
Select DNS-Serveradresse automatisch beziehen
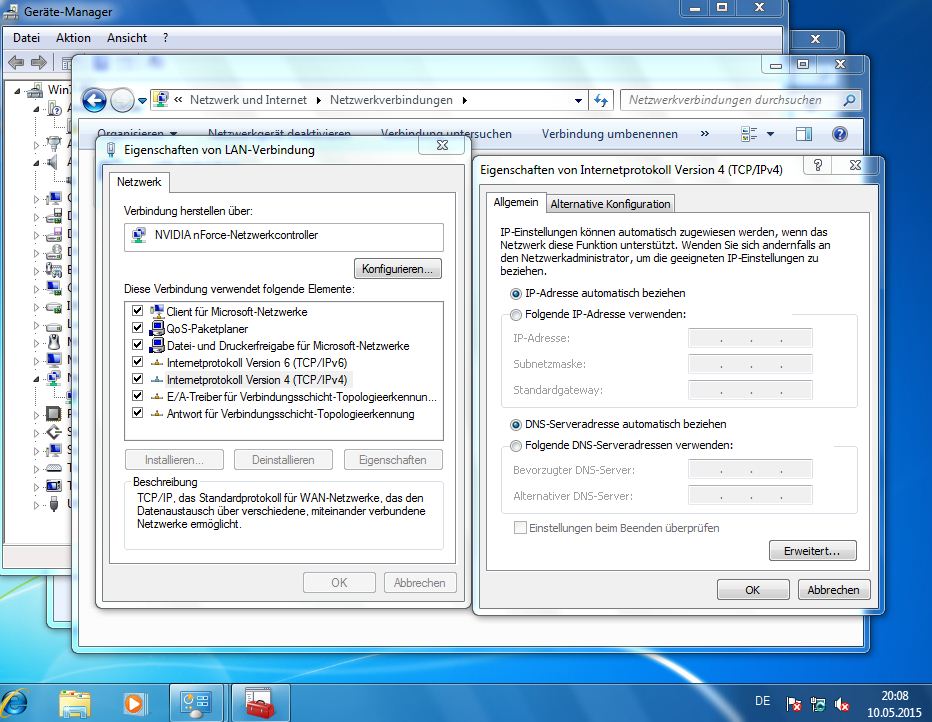[x=516, y=425]
